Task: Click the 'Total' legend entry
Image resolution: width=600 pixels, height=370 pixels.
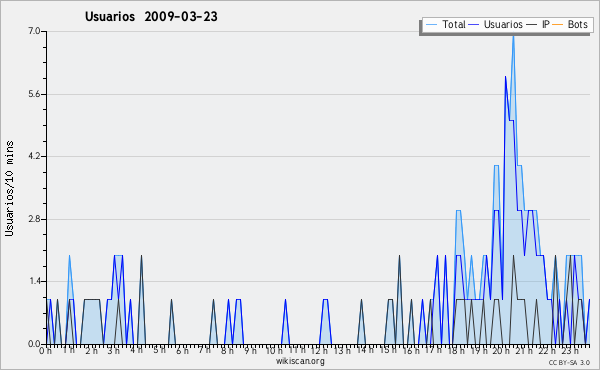Action: (453, 24)
